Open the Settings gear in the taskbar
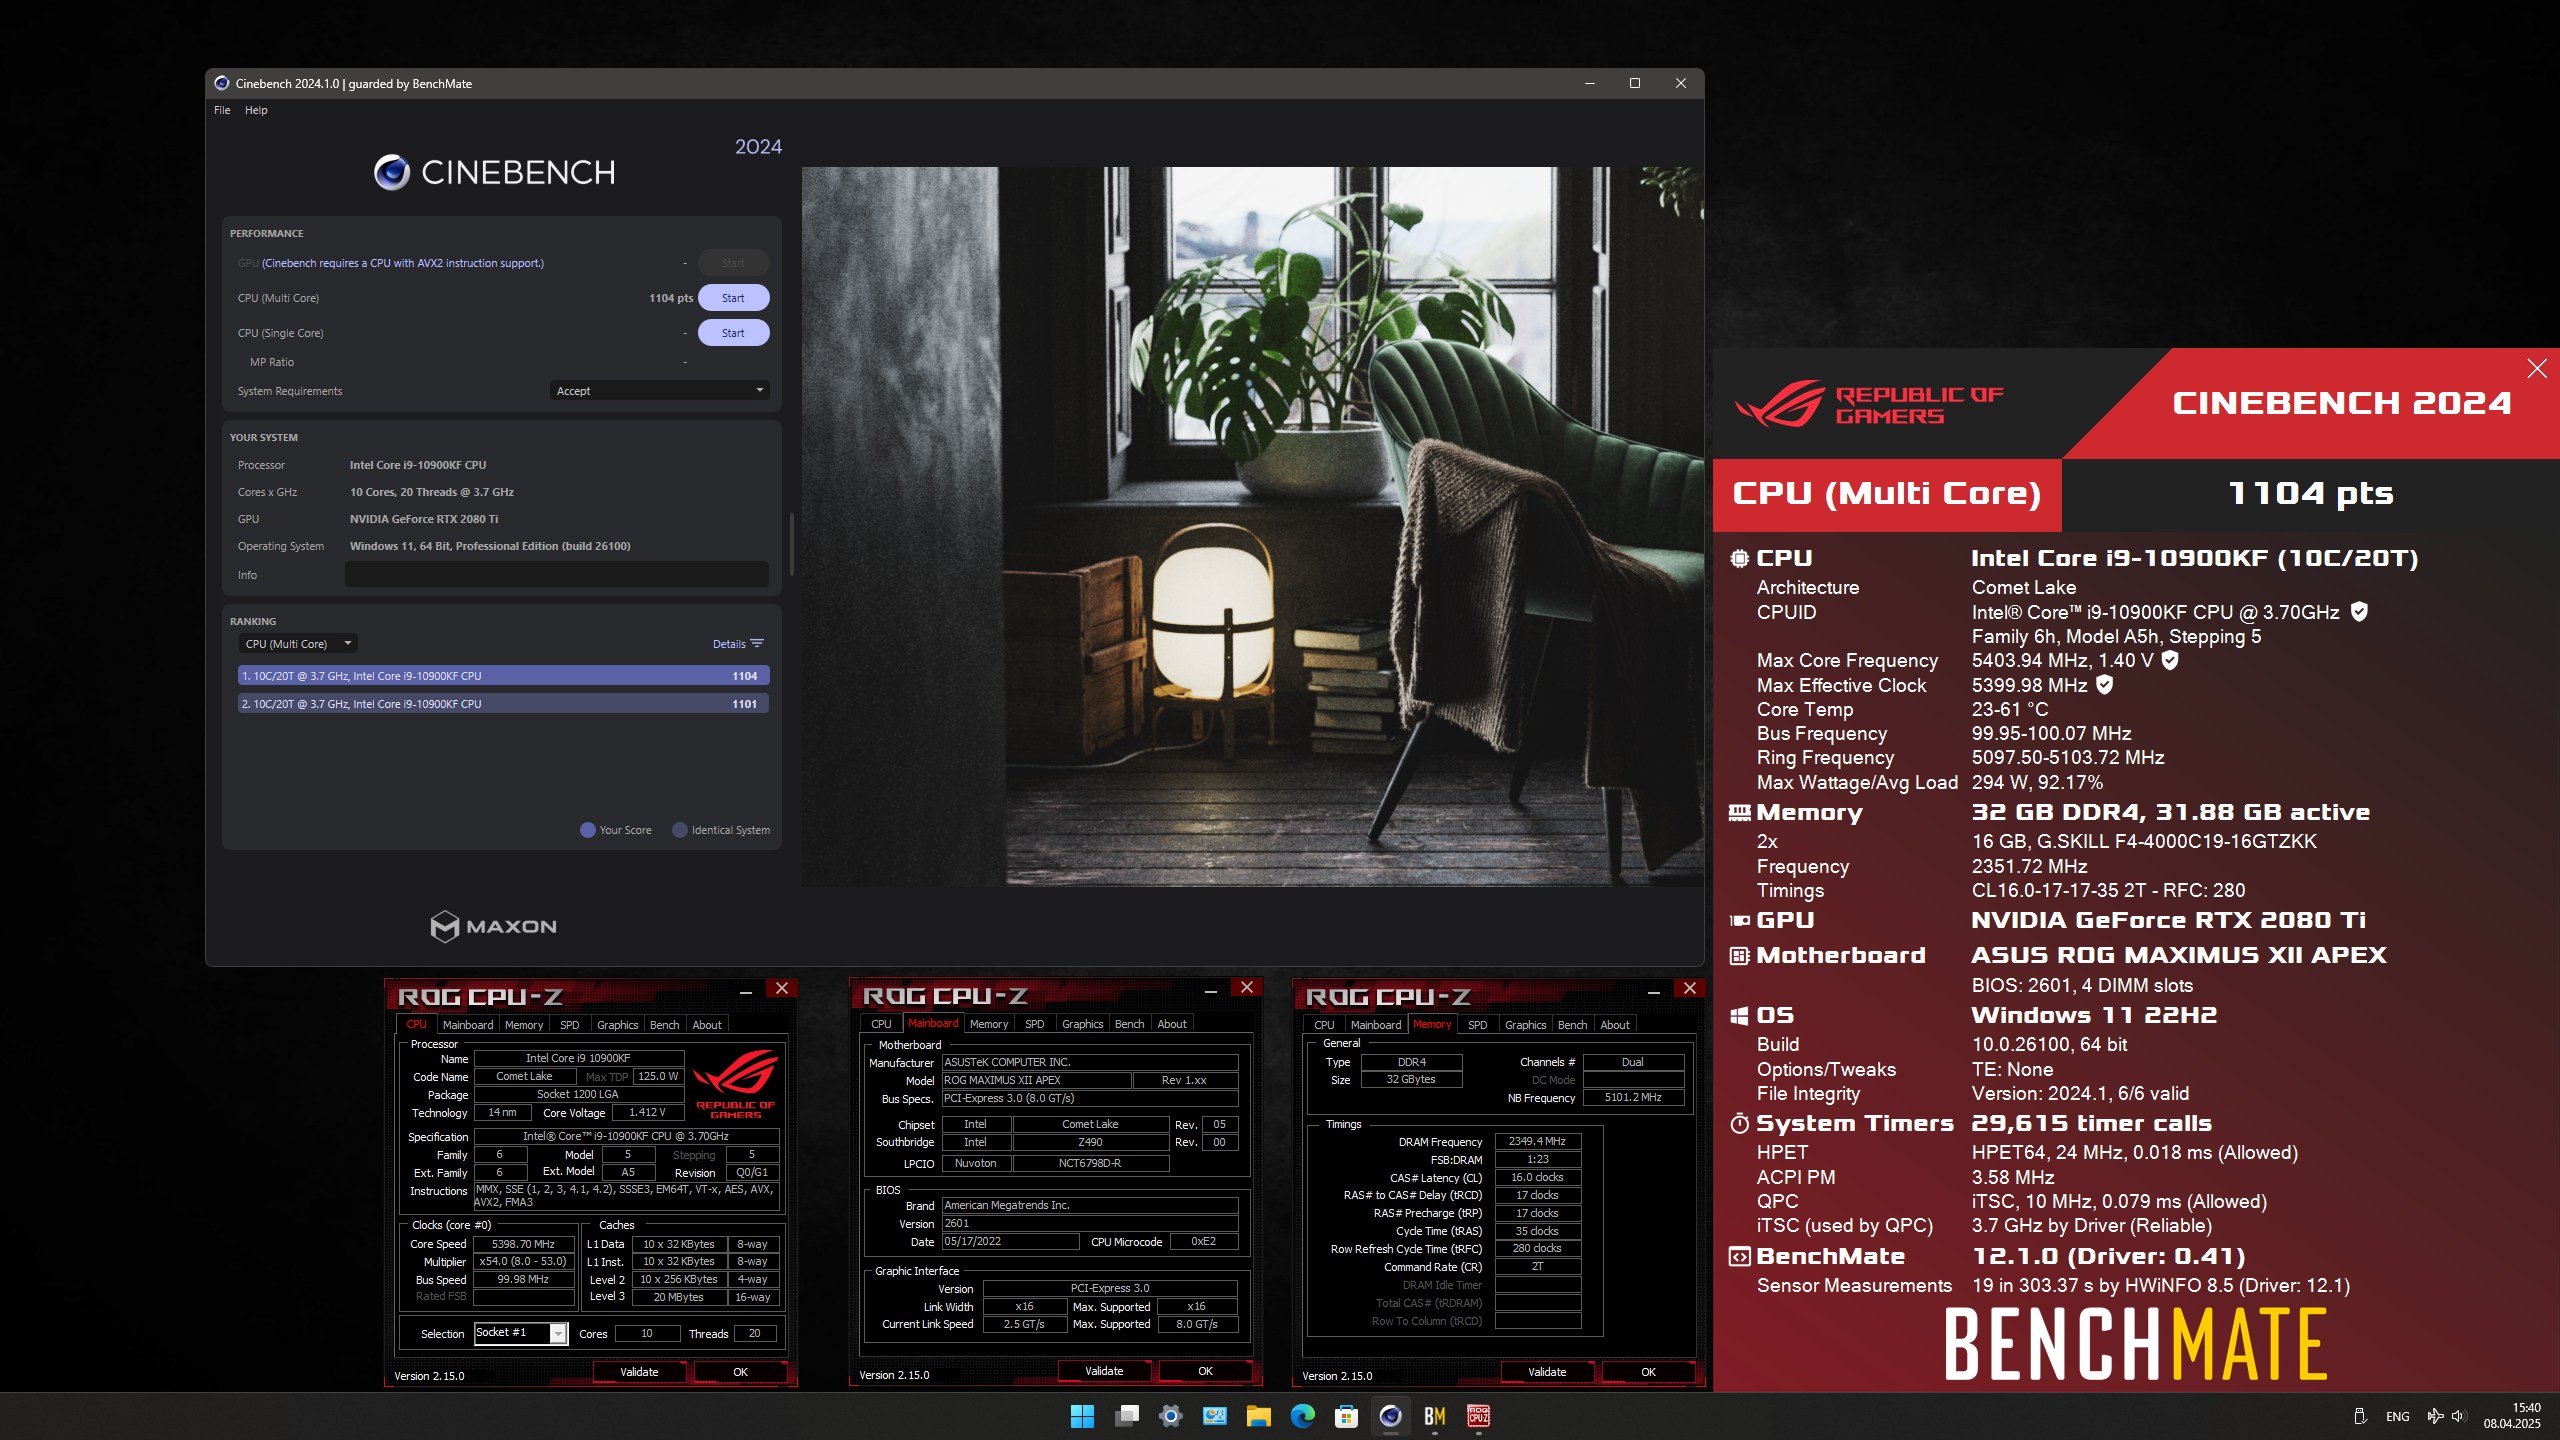The height and width of the screenshot is (1440, 2560). click(1171, 1416)
